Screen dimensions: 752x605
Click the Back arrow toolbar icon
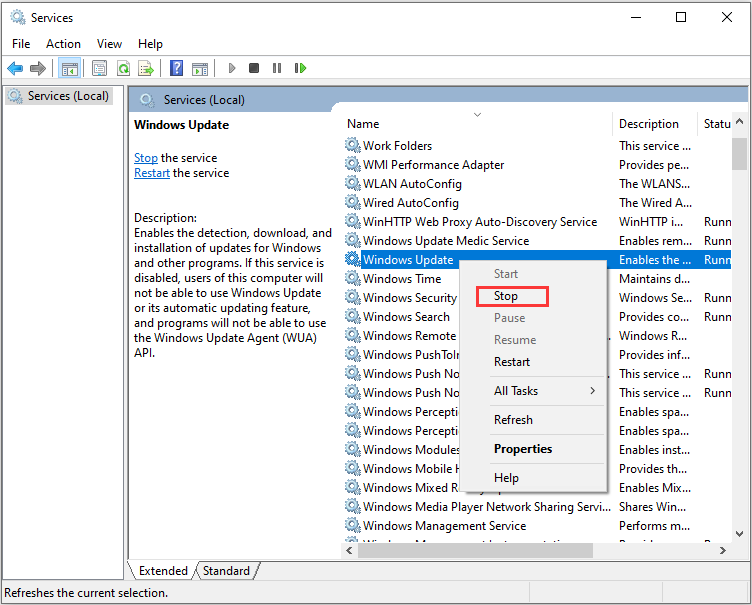click(15, 69)
